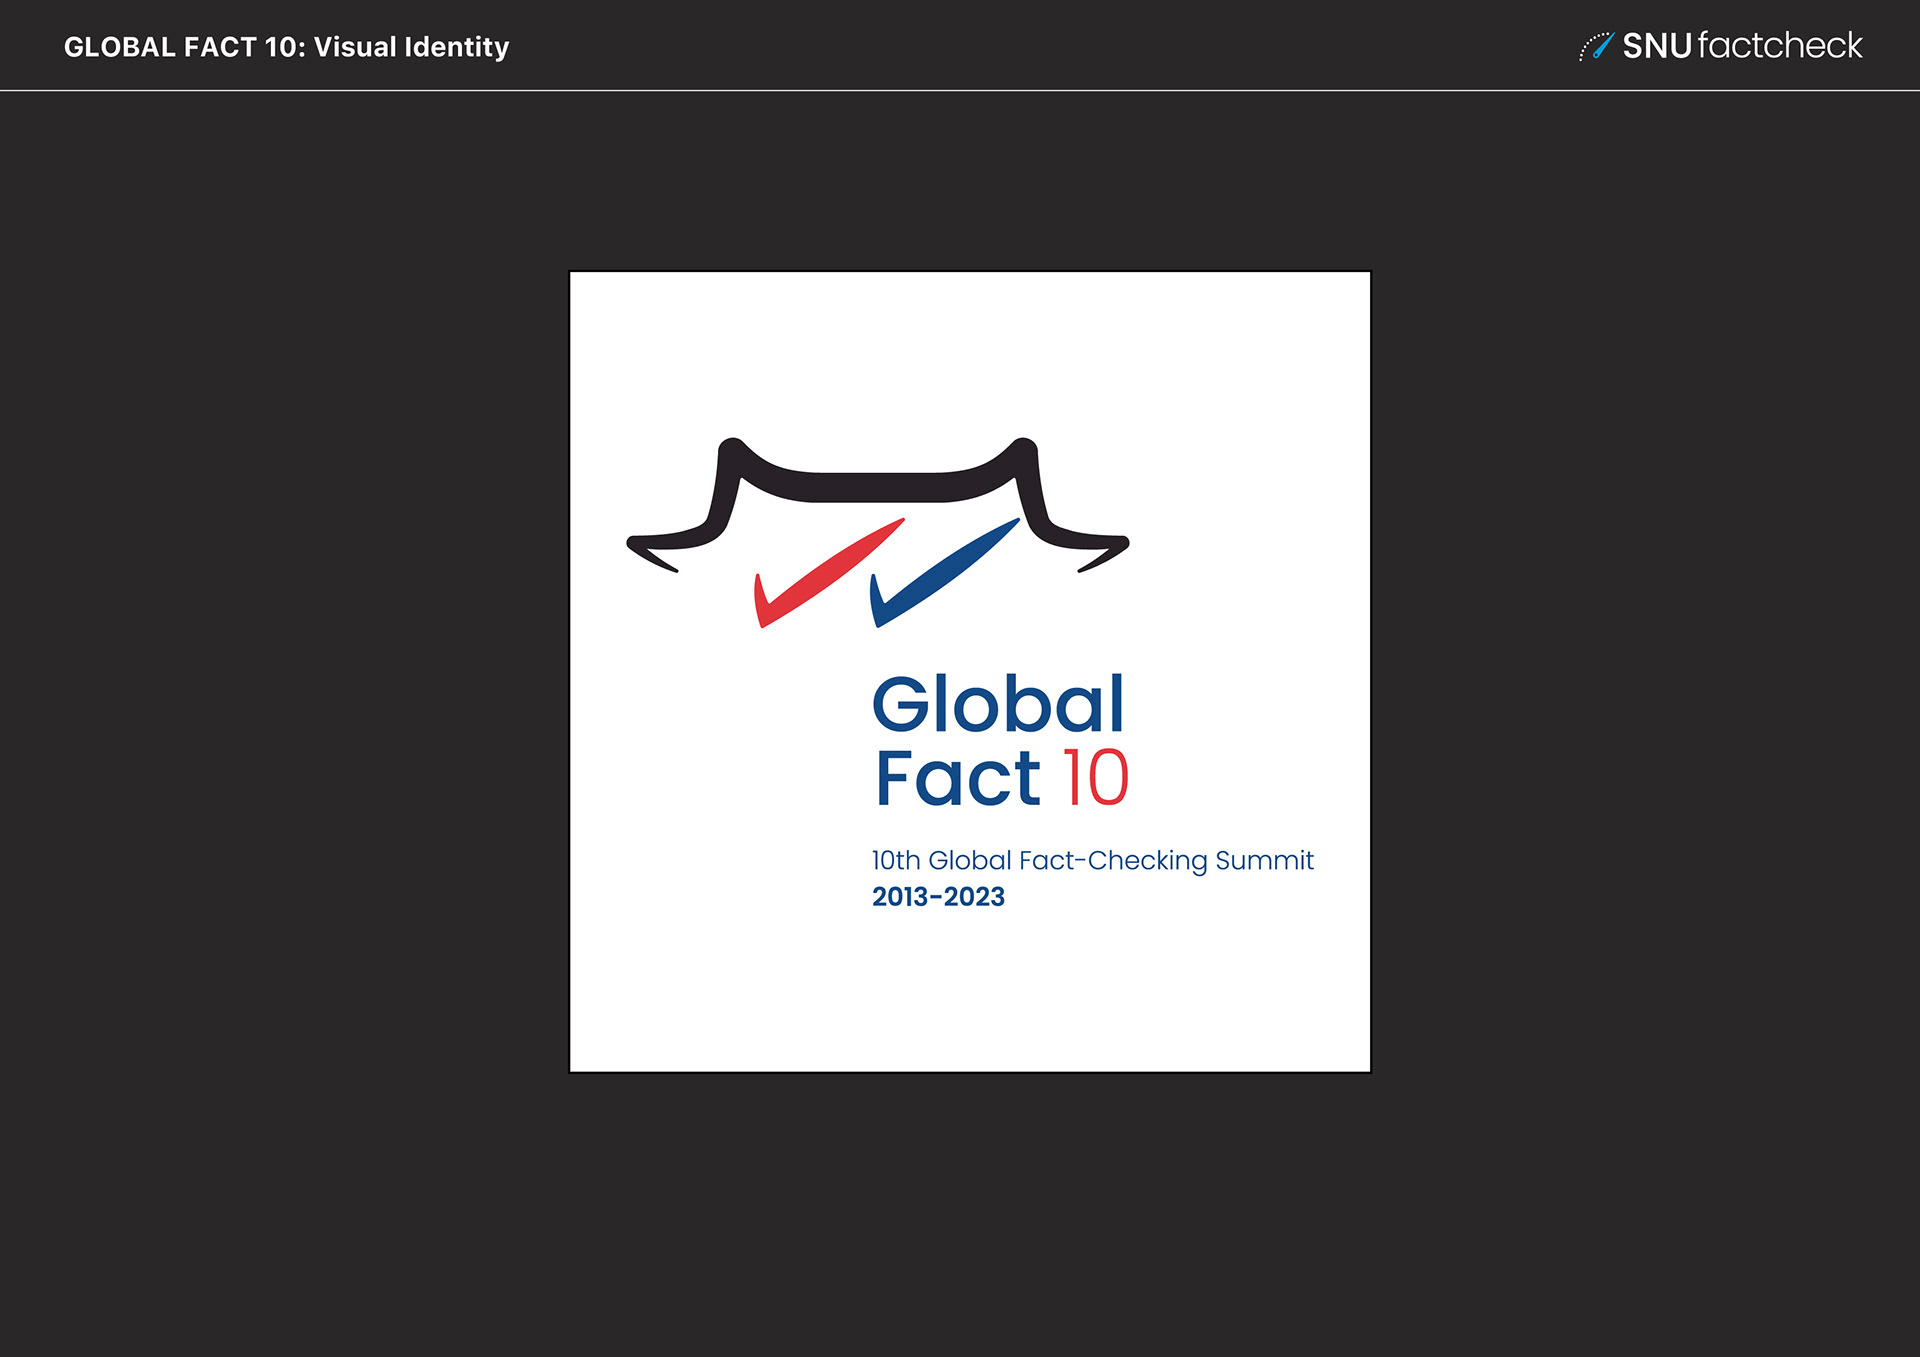
Task: Click the red checkmark in the logo
Action: (829, 572)
